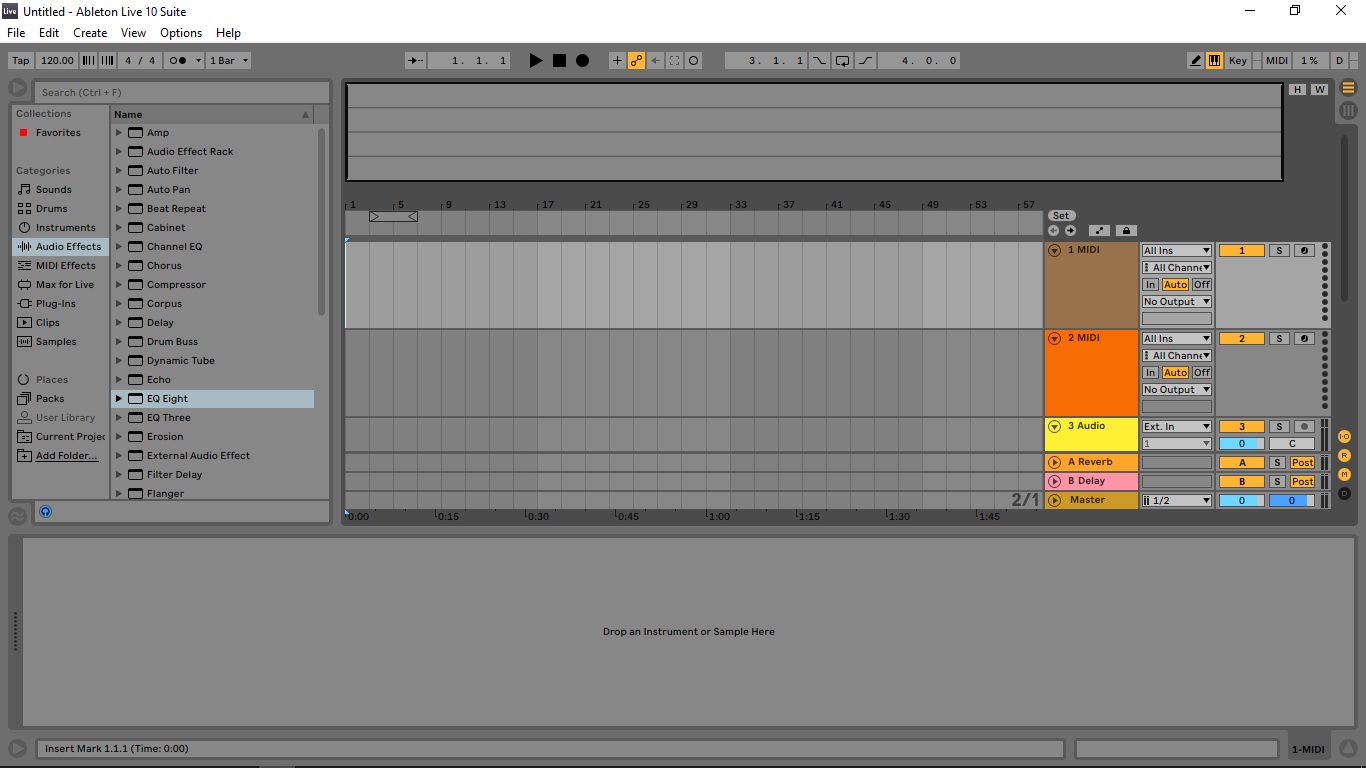
Task: Toggle the metronome button
Action: pos(177,61)
